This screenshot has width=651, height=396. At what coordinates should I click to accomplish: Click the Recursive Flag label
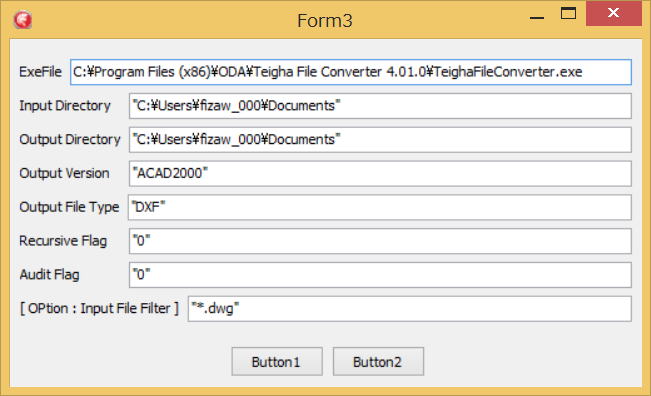[x=63, y=241]
